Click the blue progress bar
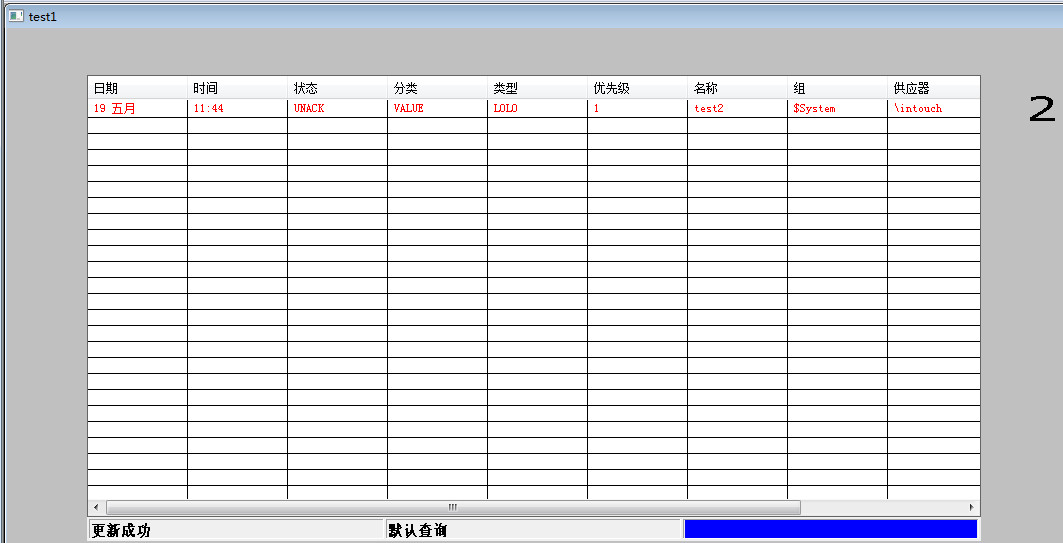 (830, 529)
